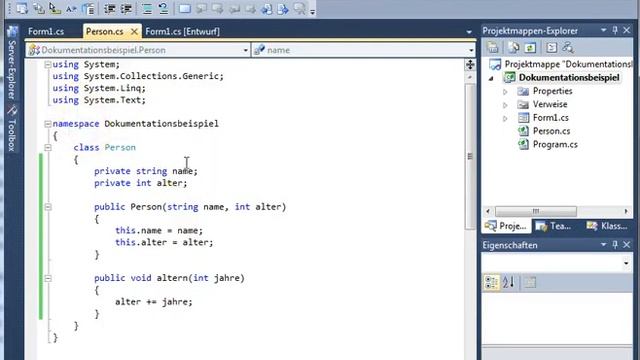The height and width of the screenshot is (360, 640).
Task: Select the Dokumentationsbeispiel project name
Action: click(x=569, y=78)
